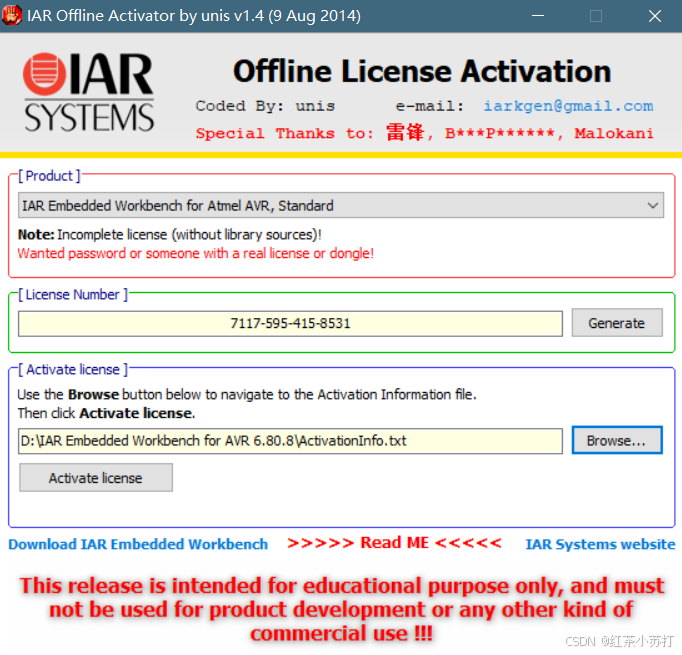
Task: Click the '[ Activate license ]' group label
Action: click(x=73, y=370)
